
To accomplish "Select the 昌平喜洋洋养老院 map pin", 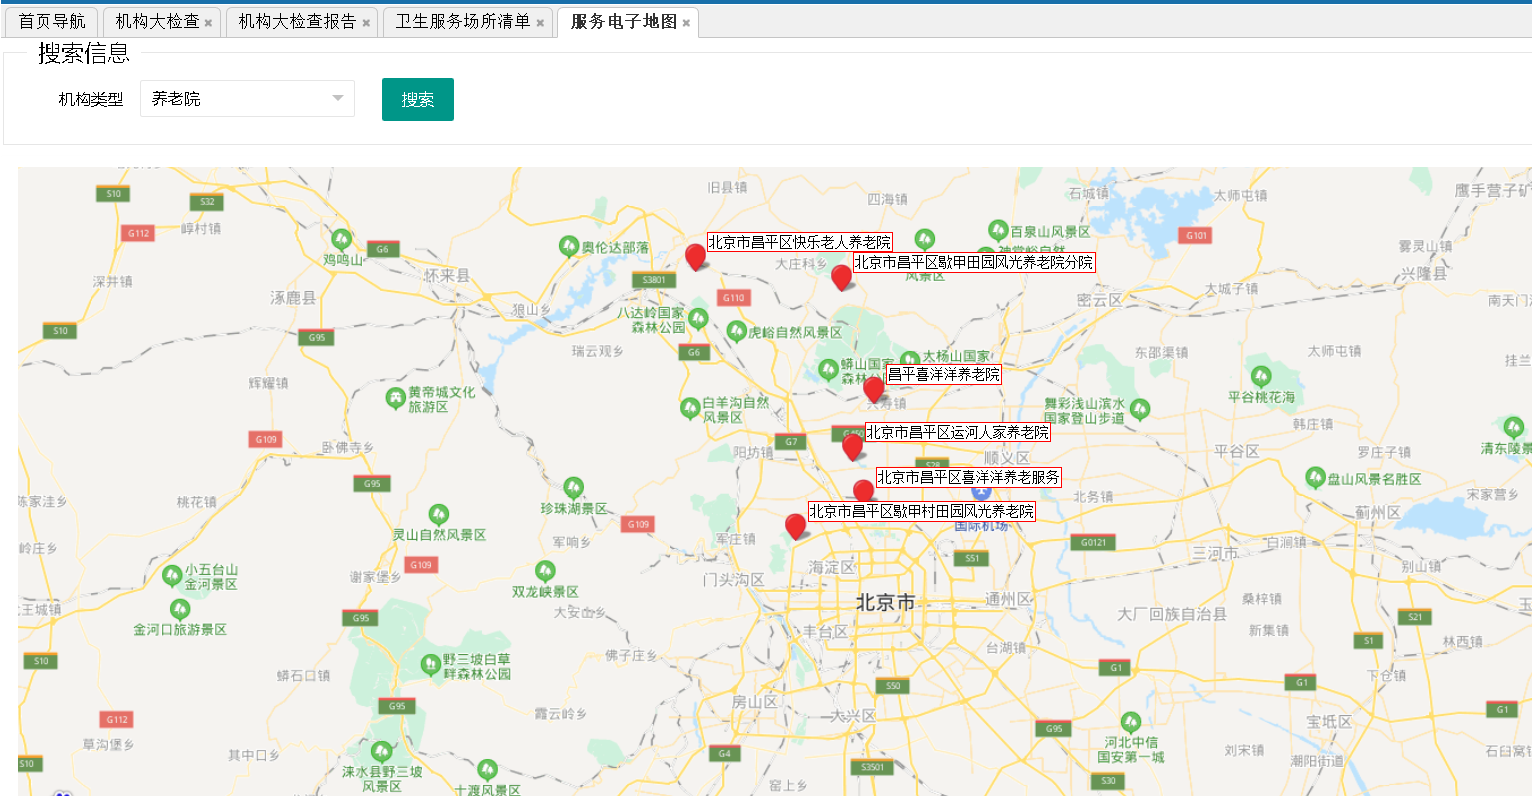I will tap(873, 388).
